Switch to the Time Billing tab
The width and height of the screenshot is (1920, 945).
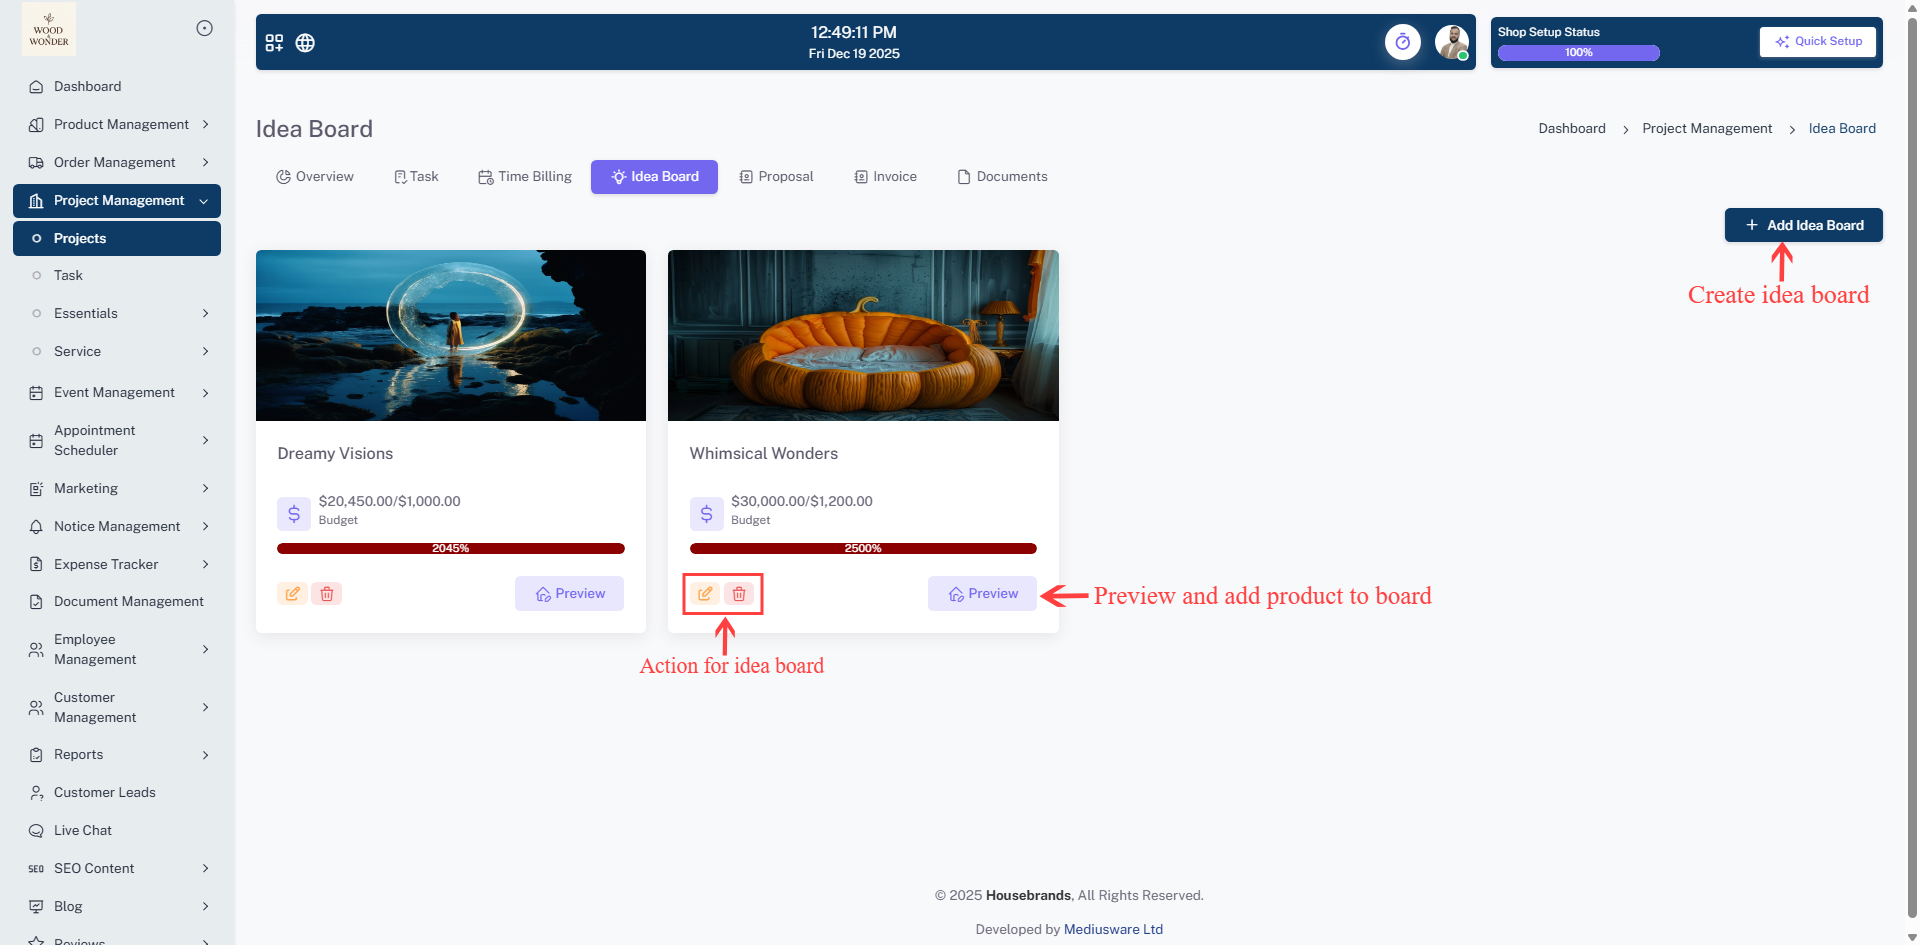[x=525, y=177]
